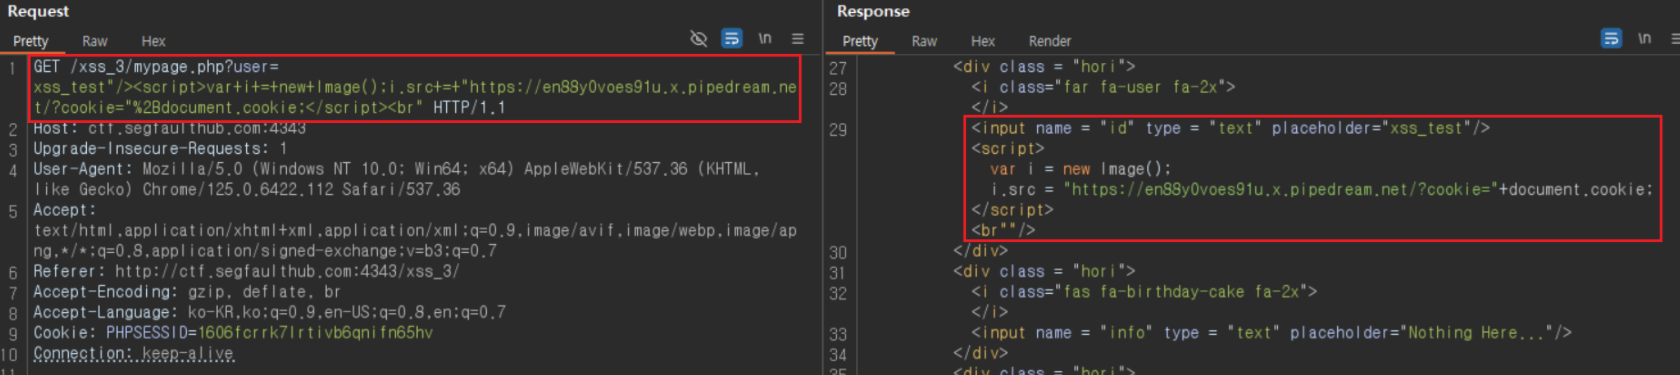Click the Connection: keep-alive header

[134, 353]
